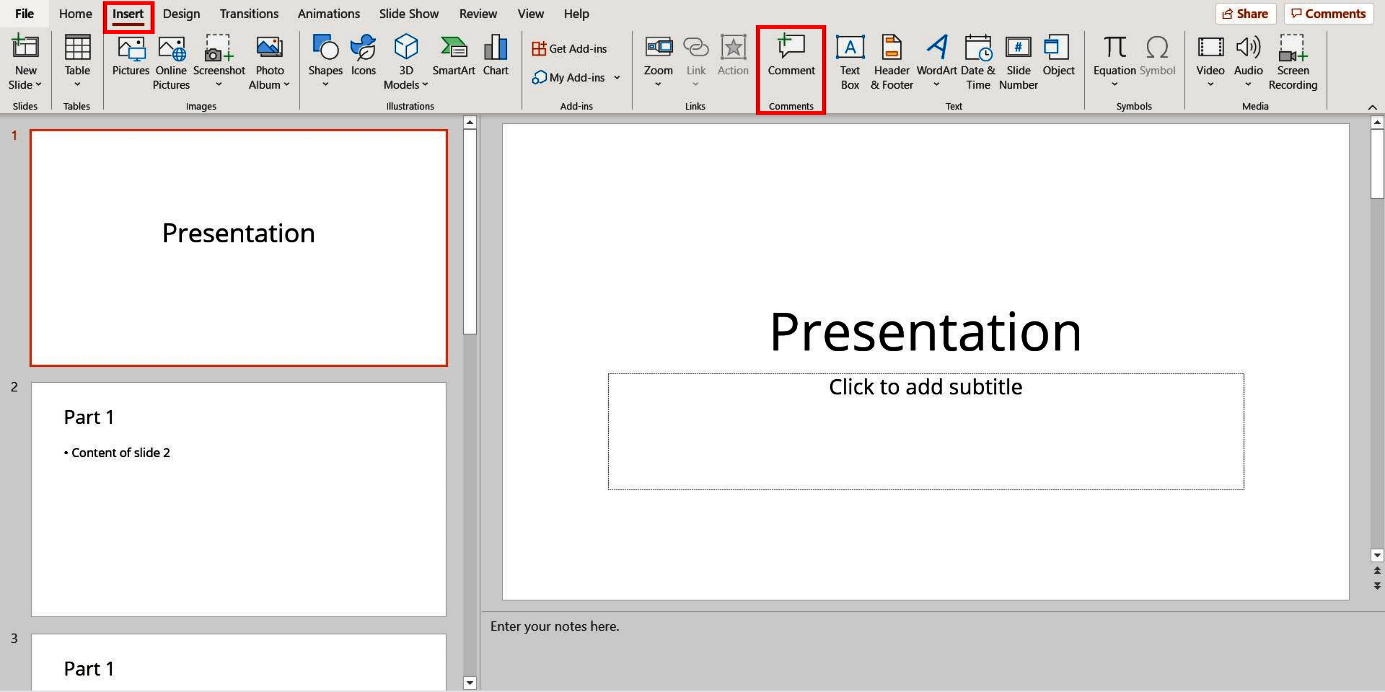Start a Screen Recording
The image size is (1385, 692).
tap(1293, 60)
